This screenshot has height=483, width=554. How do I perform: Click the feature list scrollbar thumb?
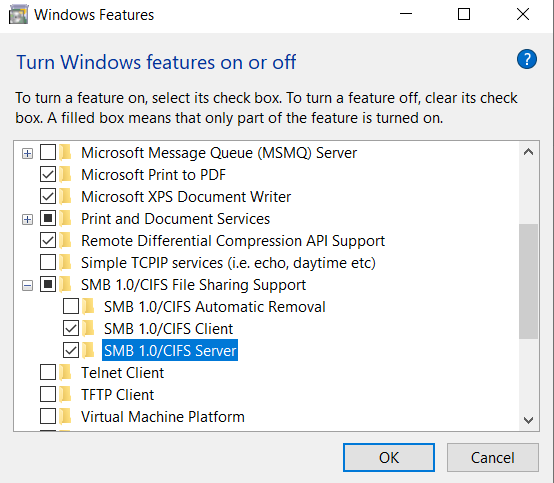[x=529, y=281]
